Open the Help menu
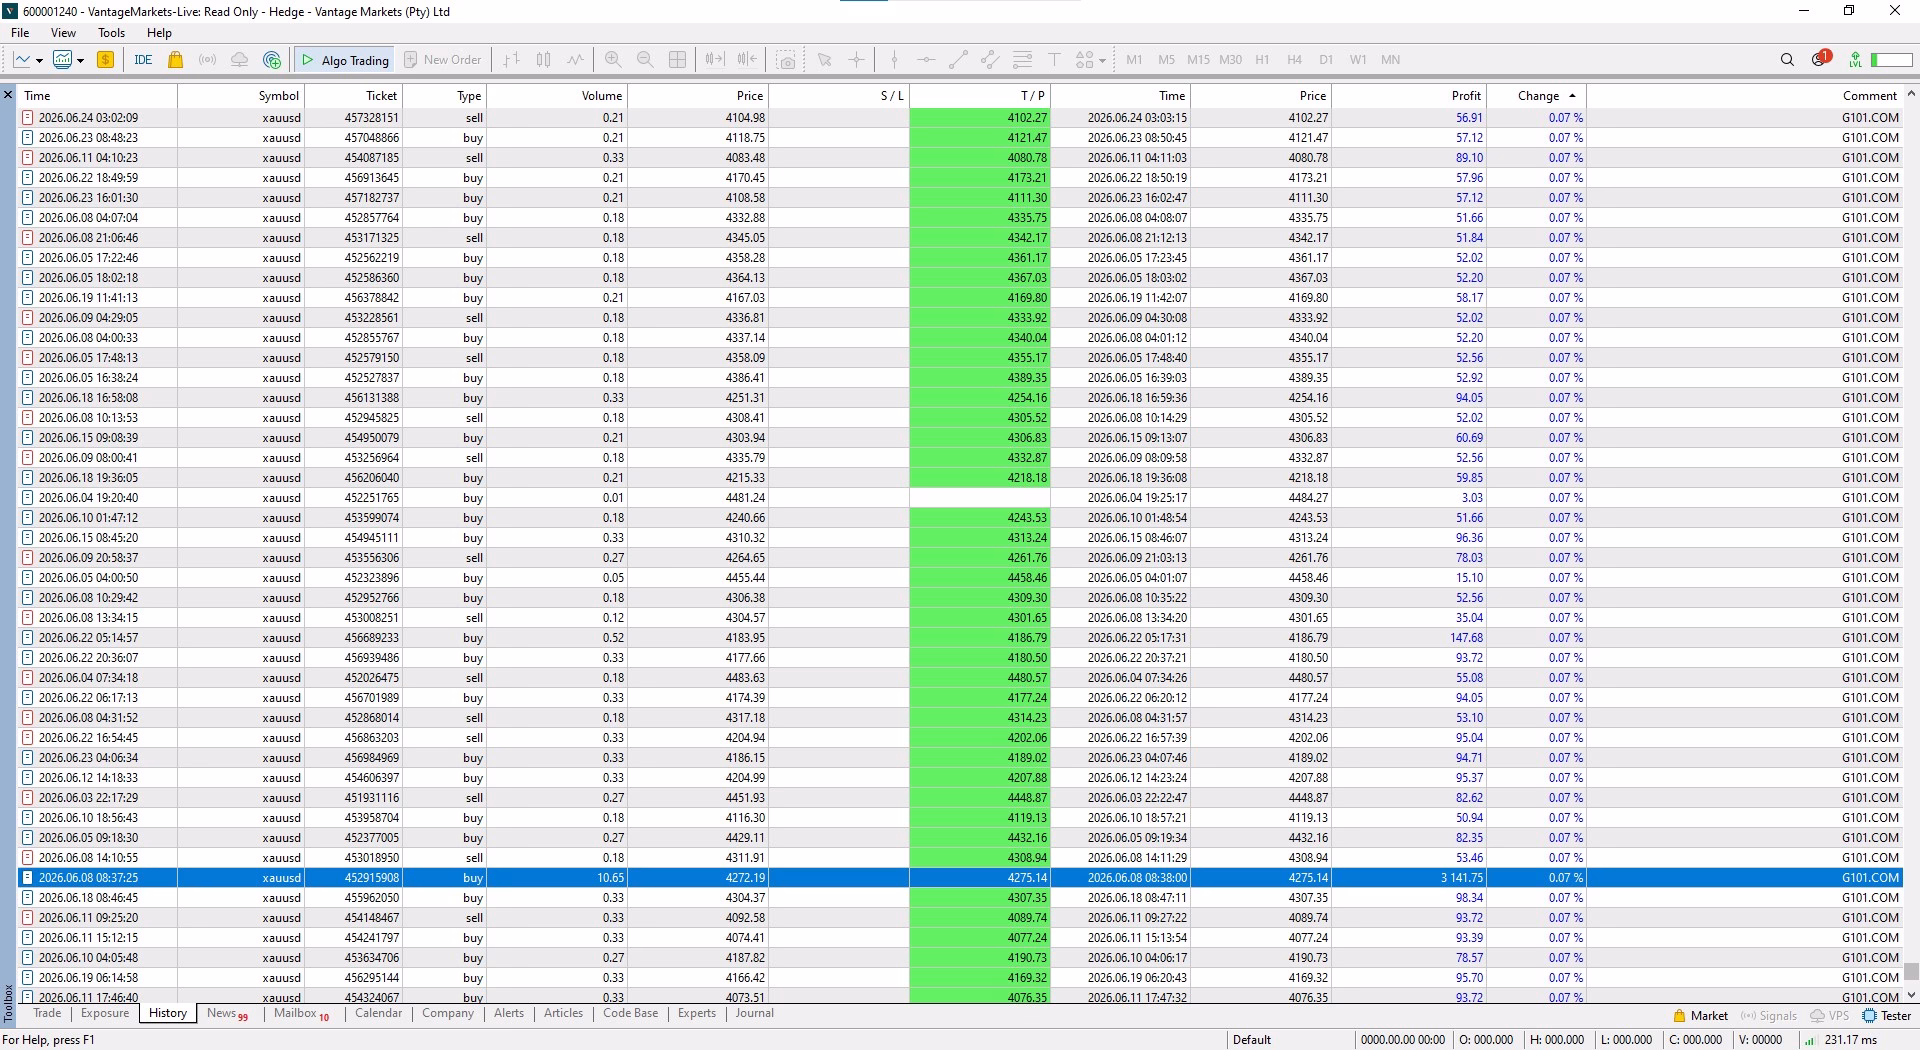1920x1050 pixels. (159, 33)
